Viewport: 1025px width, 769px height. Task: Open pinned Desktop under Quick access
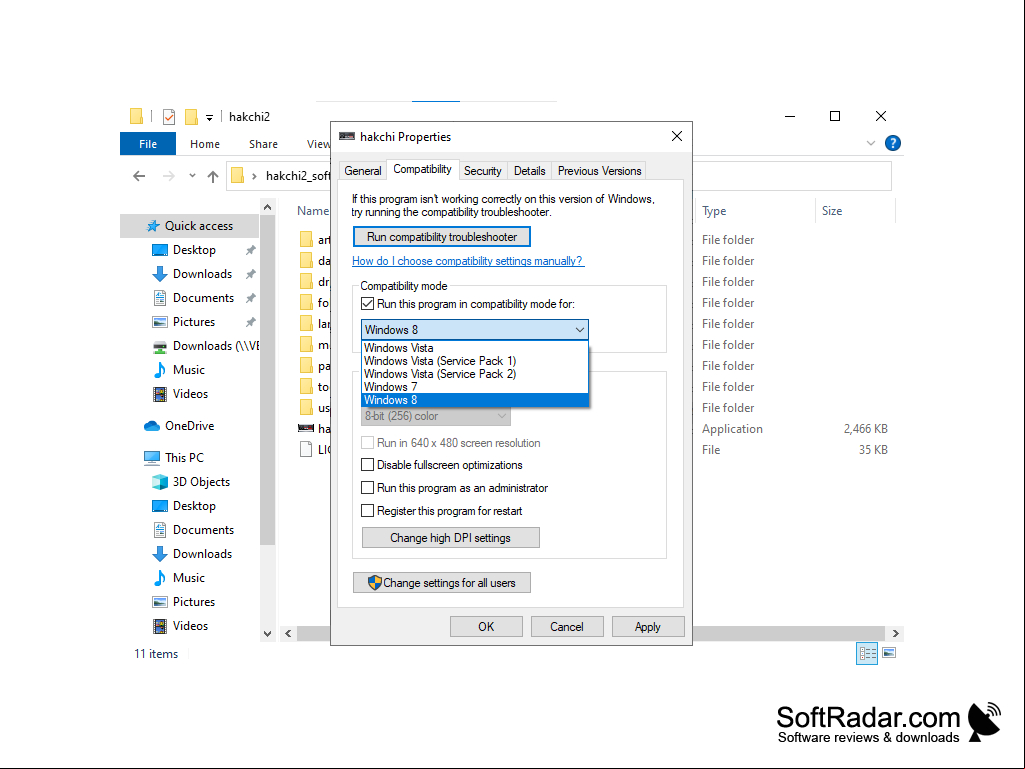[193, 250]
